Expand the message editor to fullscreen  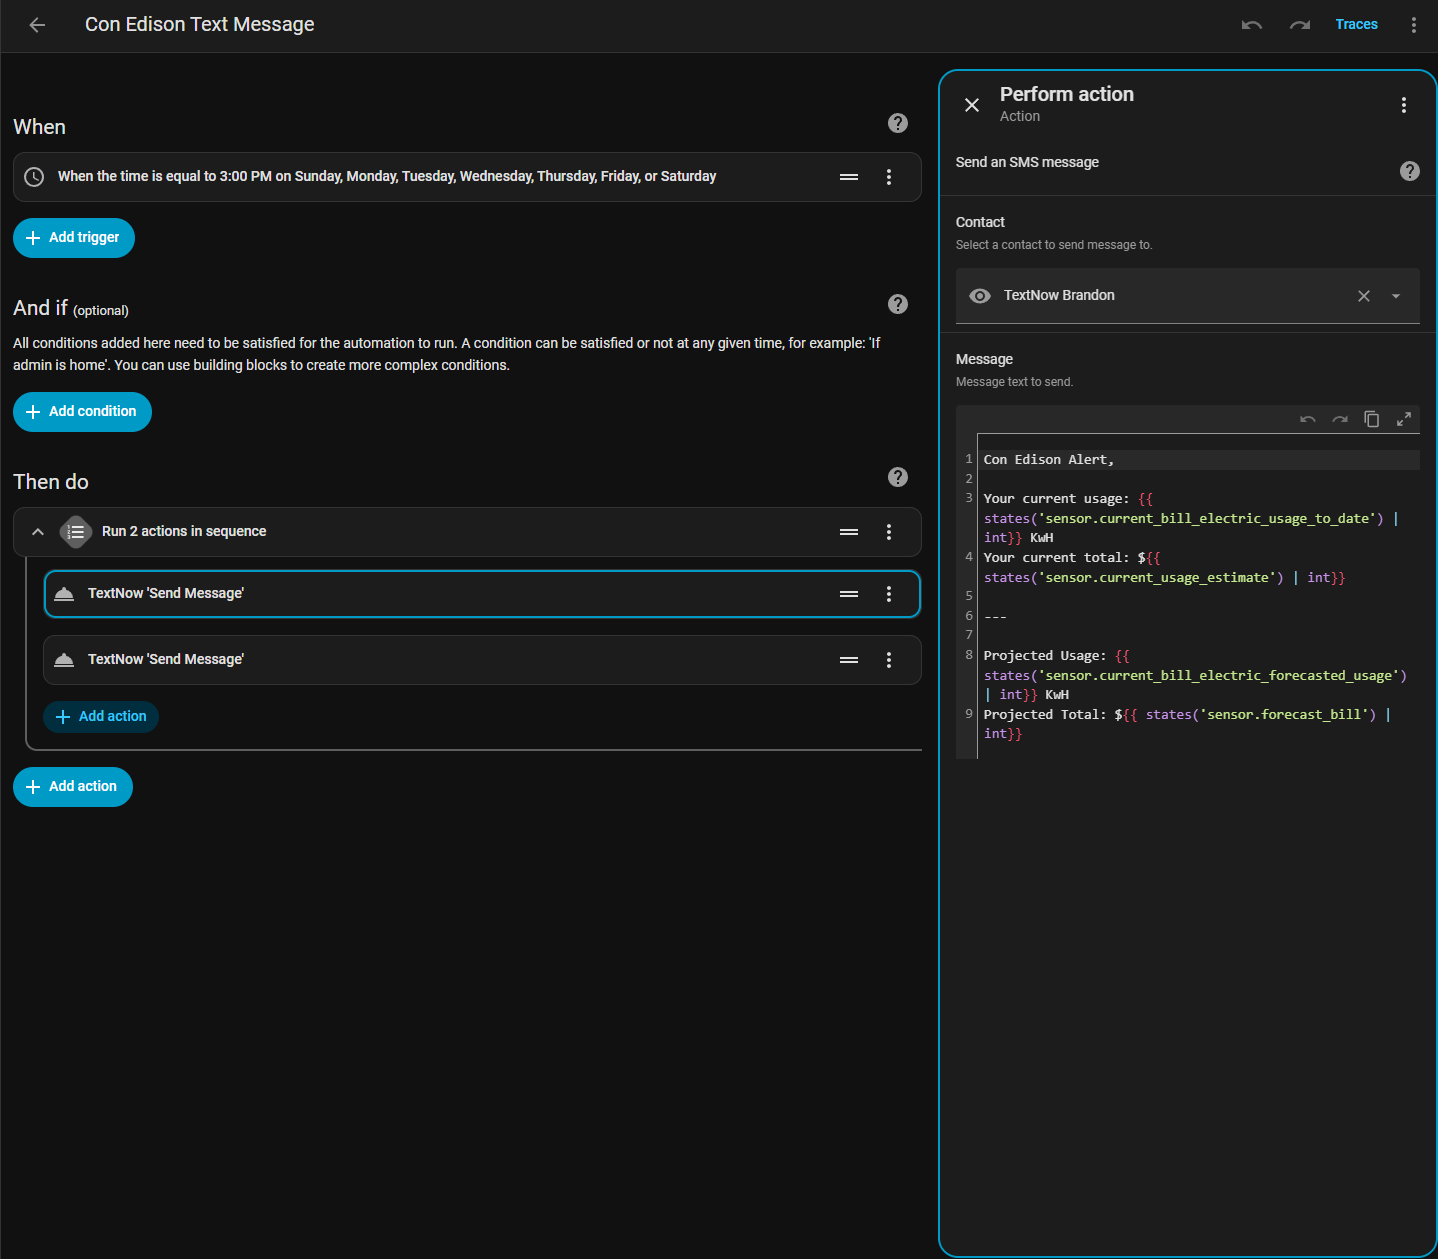(1403, 419)
